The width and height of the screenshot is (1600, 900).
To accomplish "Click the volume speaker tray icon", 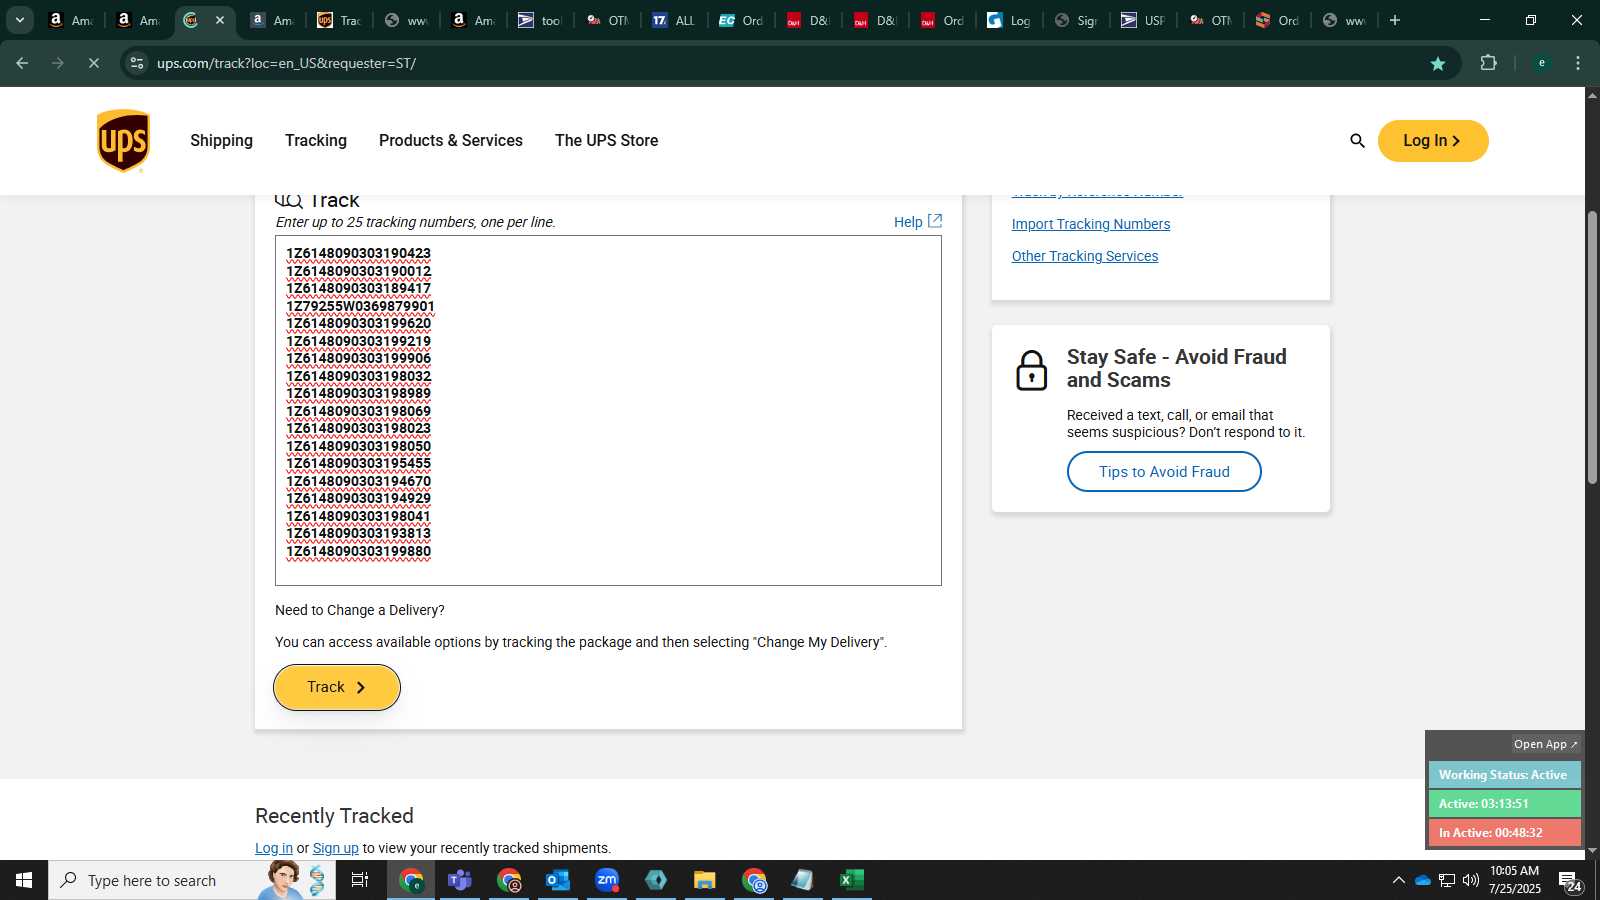I will pyautogui.click(x=1470, y=880).
